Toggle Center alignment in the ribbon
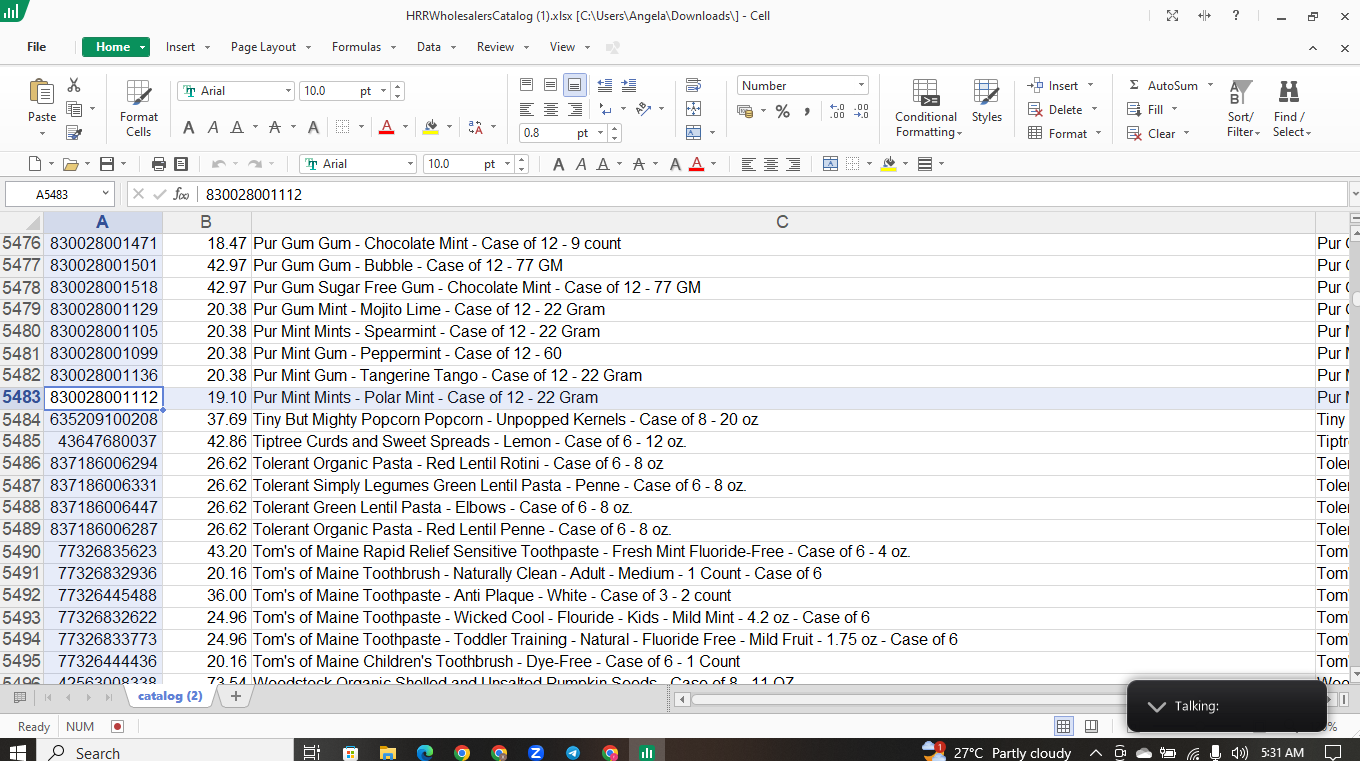This screenshot has height=761, width=1360. 551,109
